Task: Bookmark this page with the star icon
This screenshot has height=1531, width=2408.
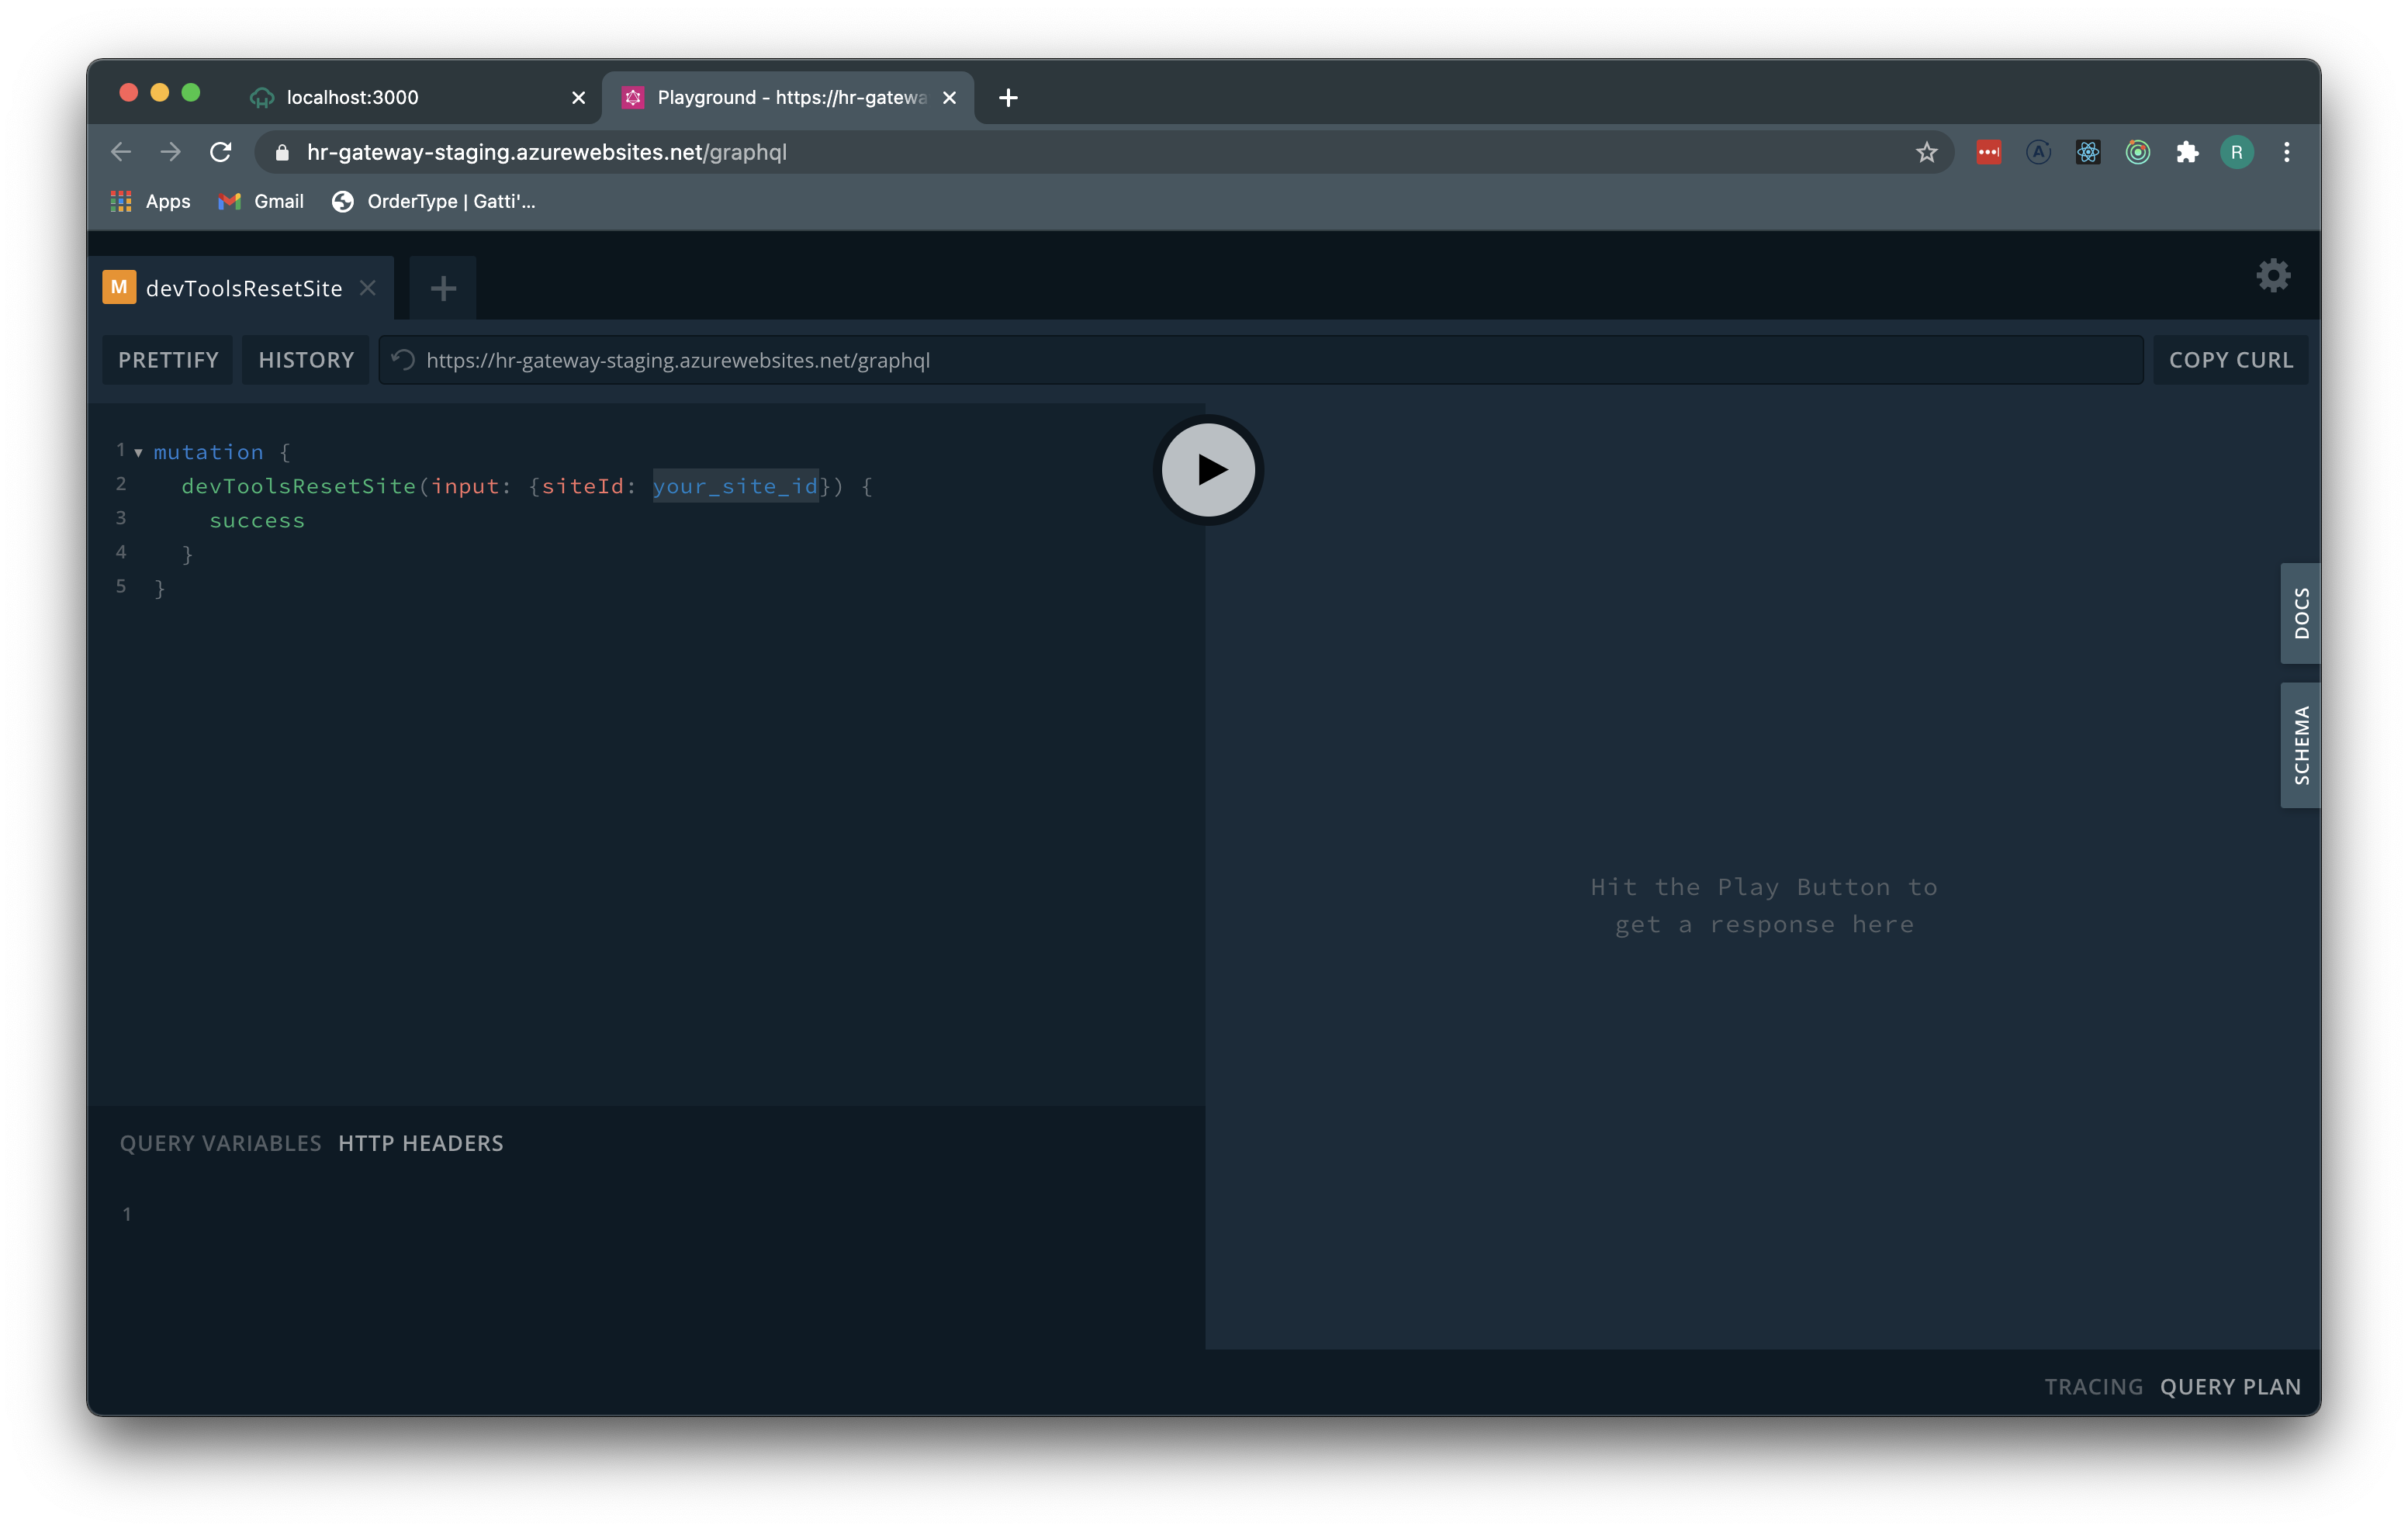Action: (x=1926, y=152)
